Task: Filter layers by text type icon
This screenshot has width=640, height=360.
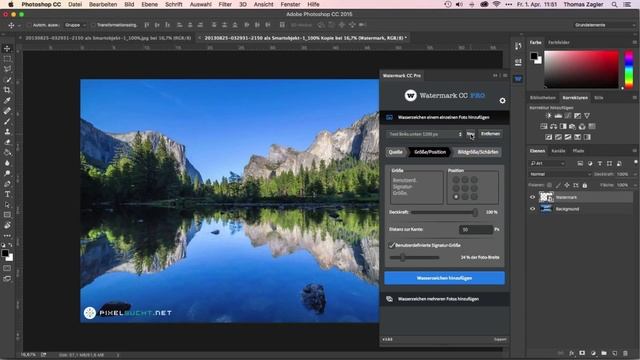Action: [x=600, y=163]
